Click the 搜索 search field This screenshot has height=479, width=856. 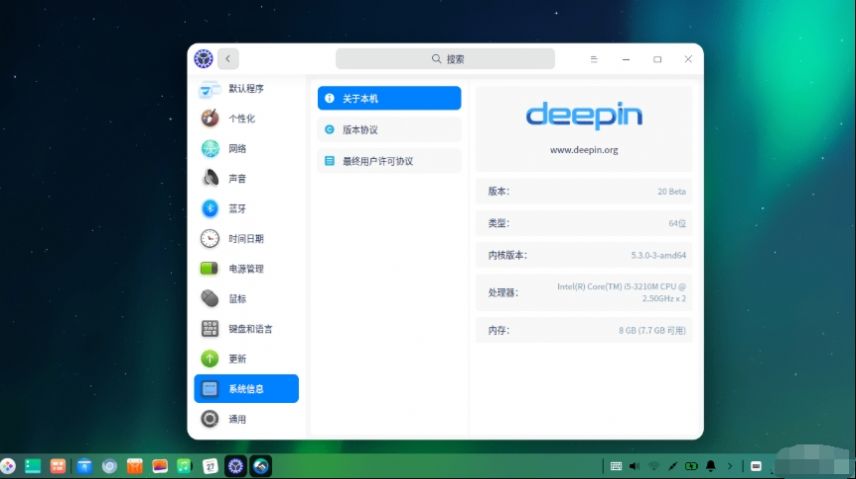click(x=445, y=59)
